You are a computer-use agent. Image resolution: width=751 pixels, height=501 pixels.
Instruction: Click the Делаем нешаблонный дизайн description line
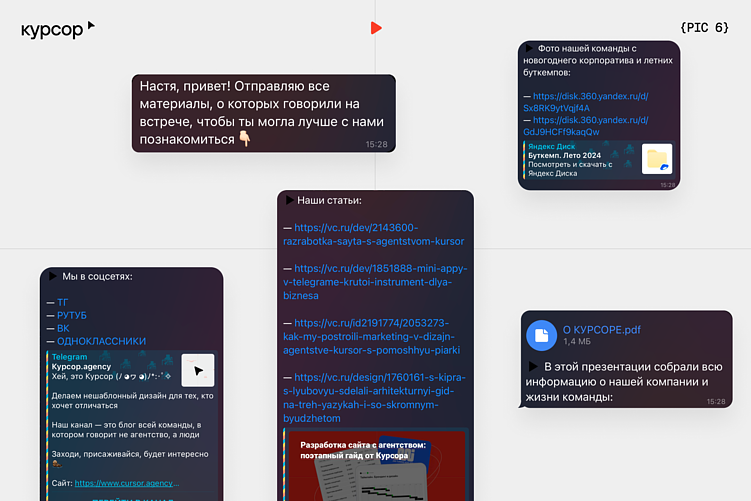click(x=133, y=400)
